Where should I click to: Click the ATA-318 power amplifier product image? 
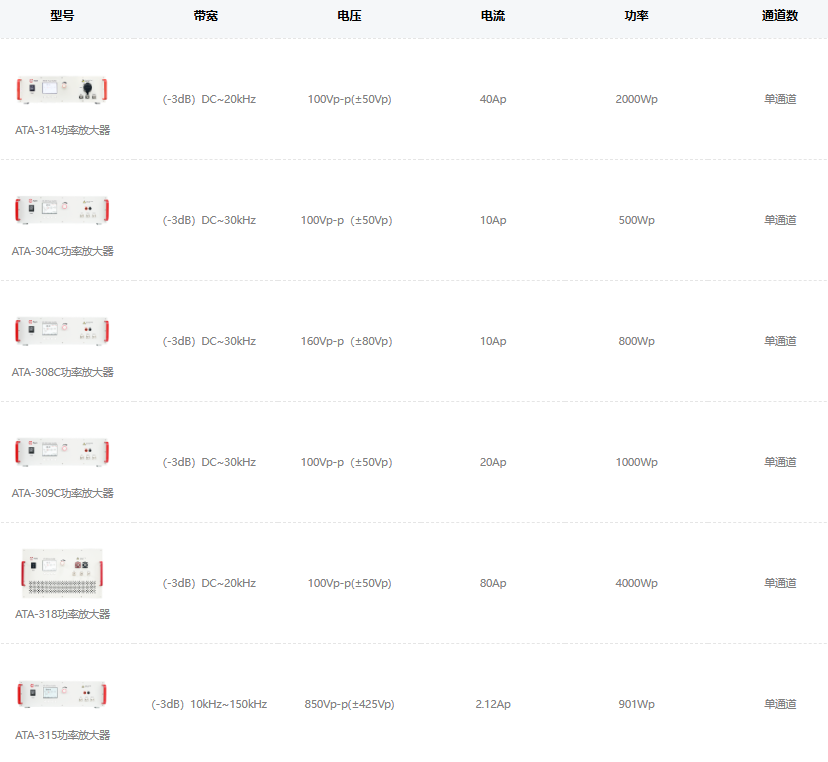(62, 573)
